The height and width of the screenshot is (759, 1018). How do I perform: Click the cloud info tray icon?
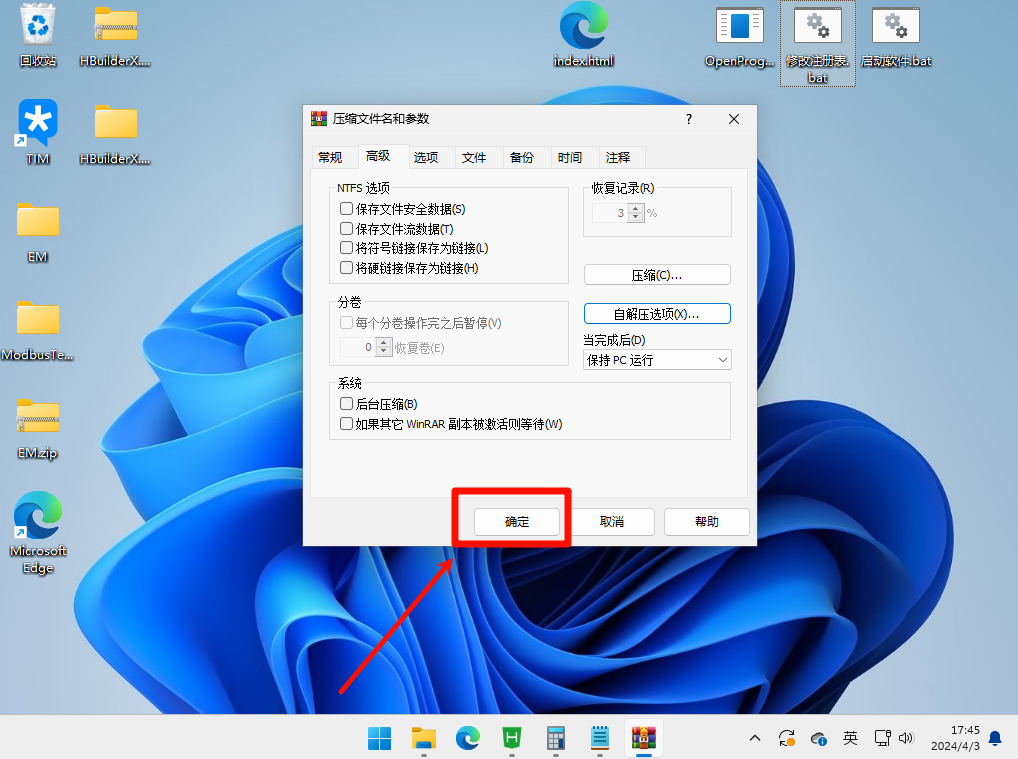(819, 738)
